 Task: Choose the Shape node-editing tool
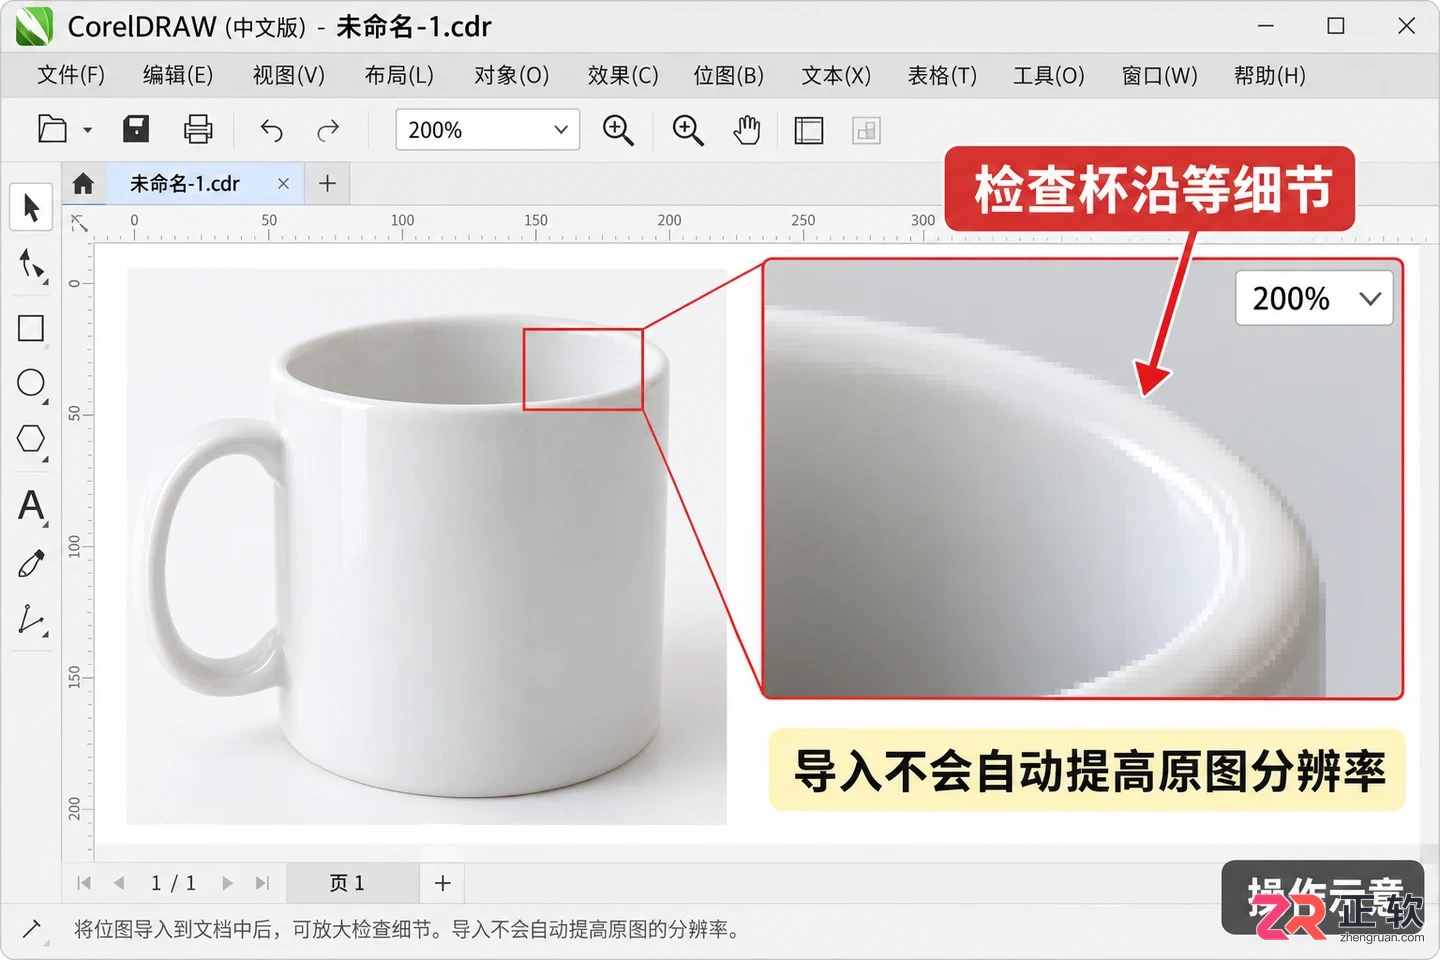(31, 266)
